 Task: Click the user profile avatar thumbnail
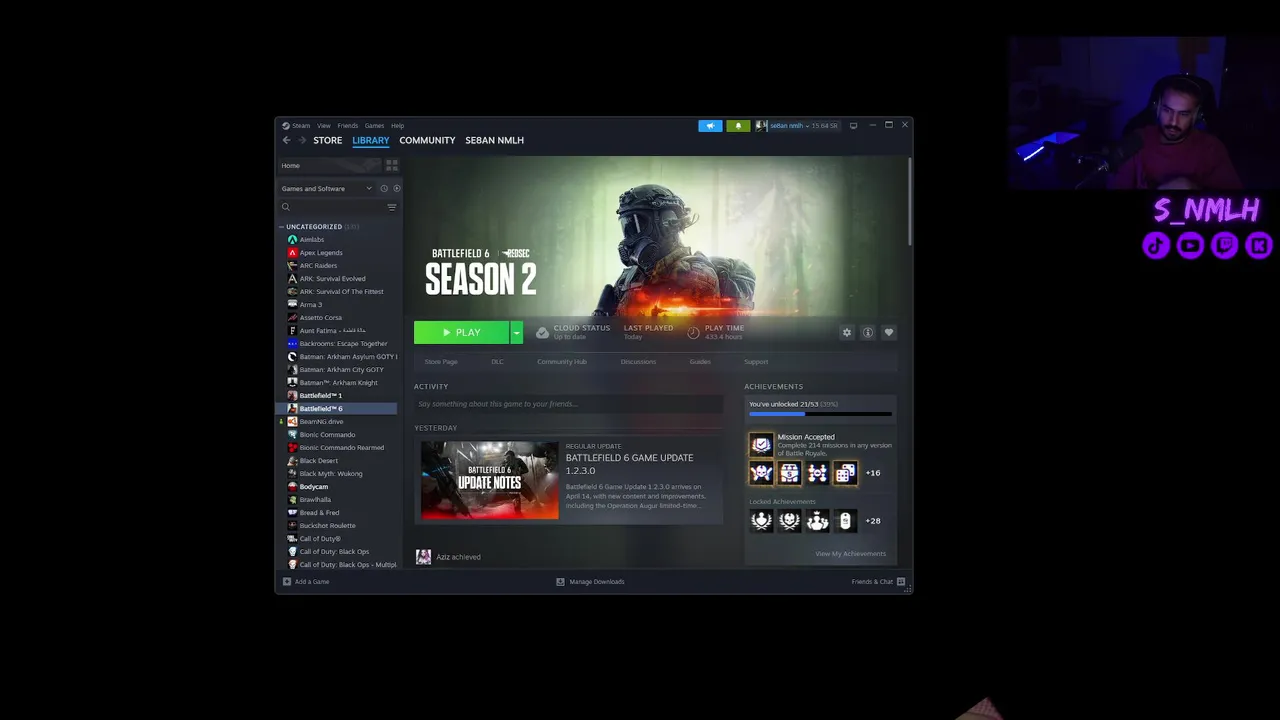(761, 126)
